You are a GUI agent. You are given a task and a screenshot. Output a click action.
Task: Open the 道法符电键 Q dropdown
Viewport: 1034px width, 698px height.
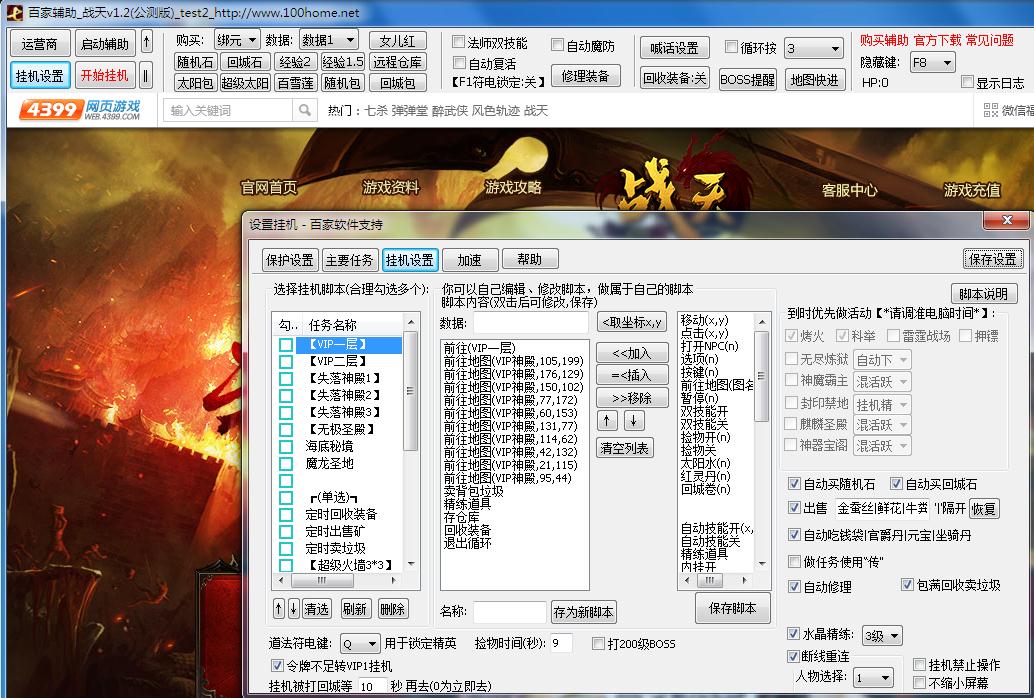pyautogui.click(x=360, y=643)
